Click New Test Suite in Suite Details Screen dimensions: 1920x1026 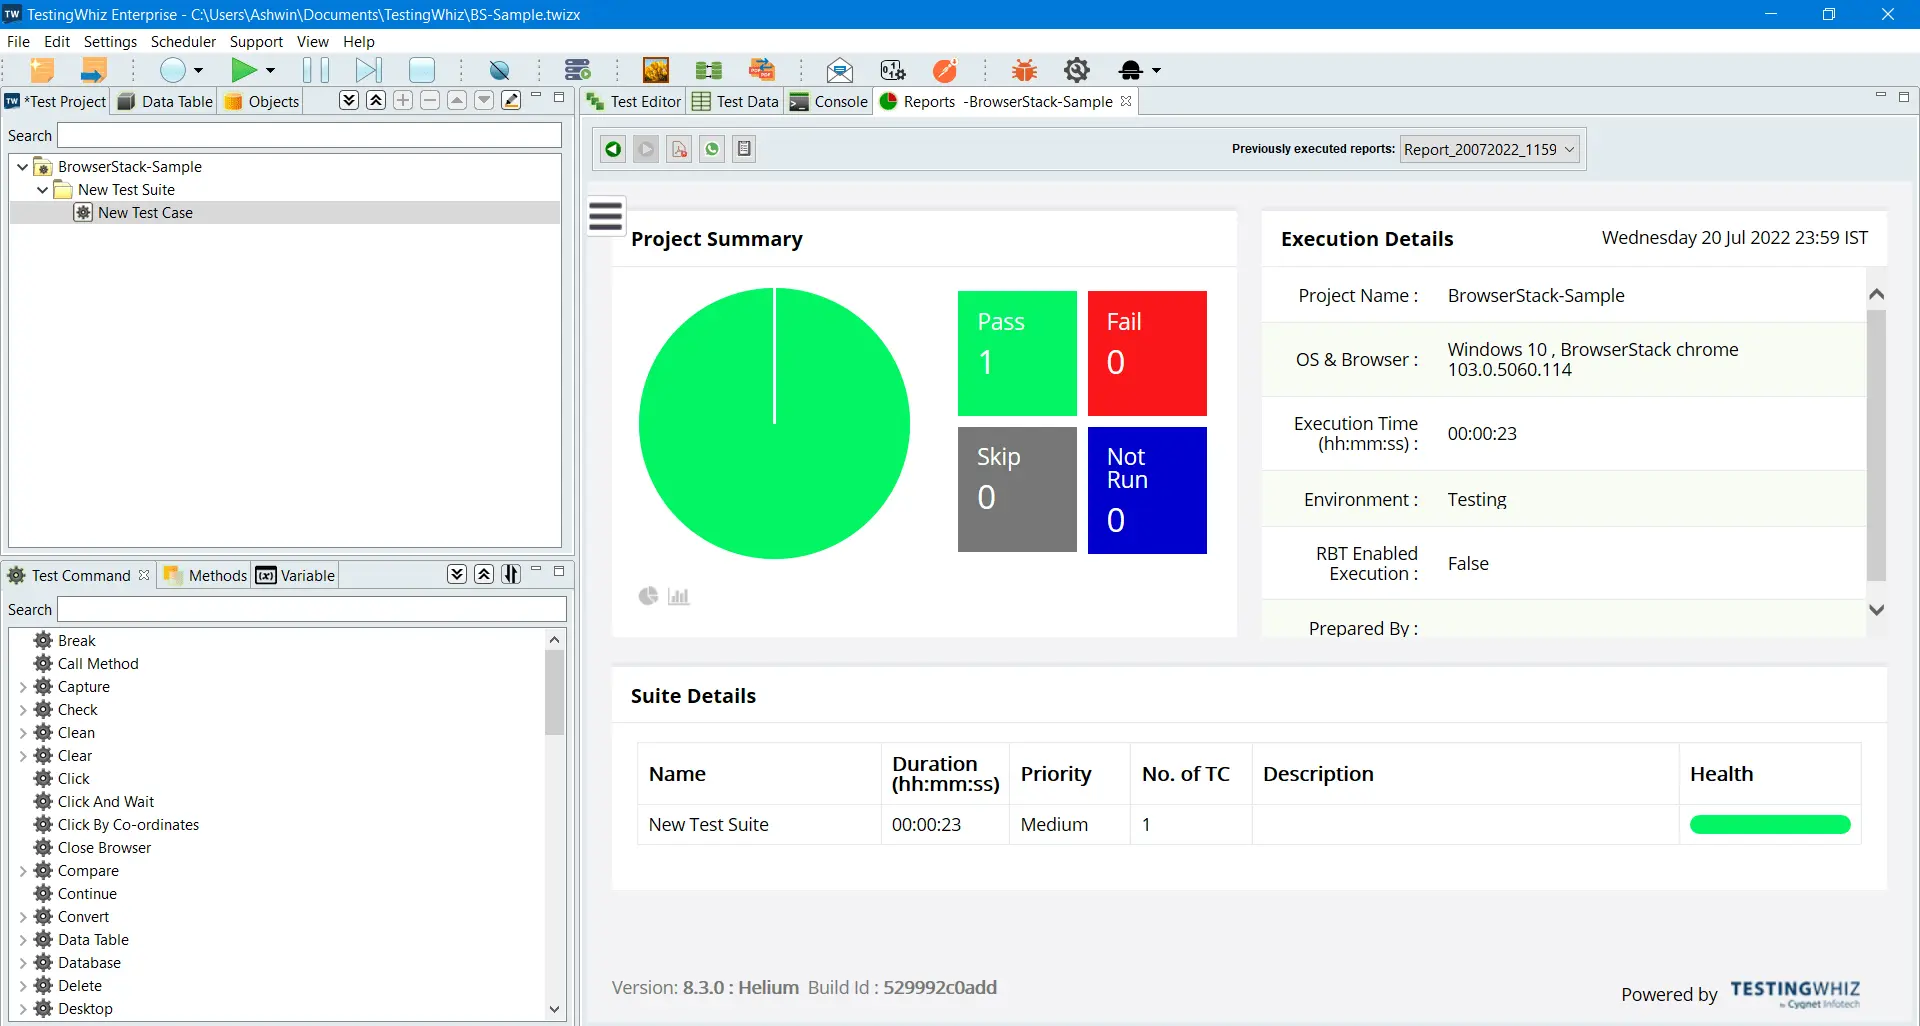pyautogui.click(x=708, y=825)
